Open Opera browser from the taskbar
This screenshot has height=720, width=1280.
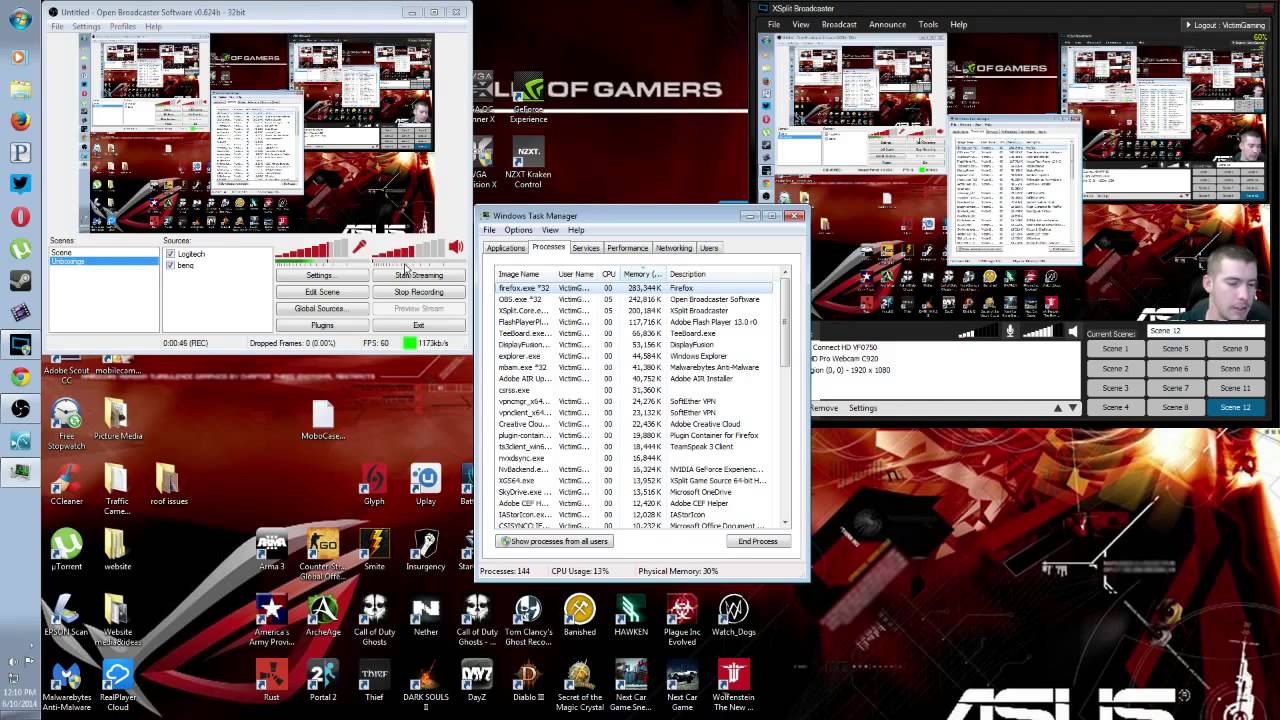(x=20, y=217)
